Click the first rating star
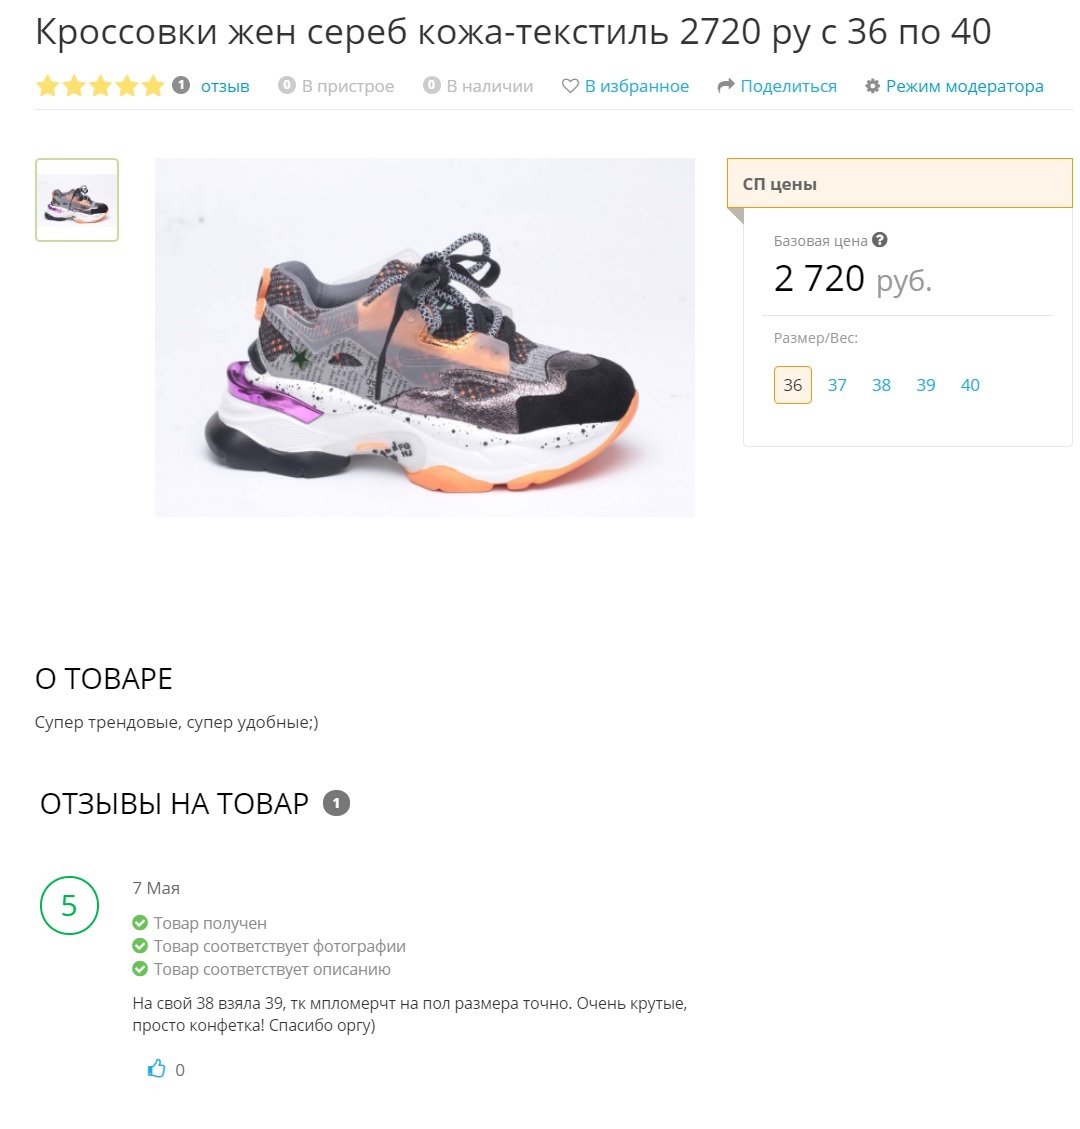The width and height of the screenshot is (1080, 1129). click(48, 86)
